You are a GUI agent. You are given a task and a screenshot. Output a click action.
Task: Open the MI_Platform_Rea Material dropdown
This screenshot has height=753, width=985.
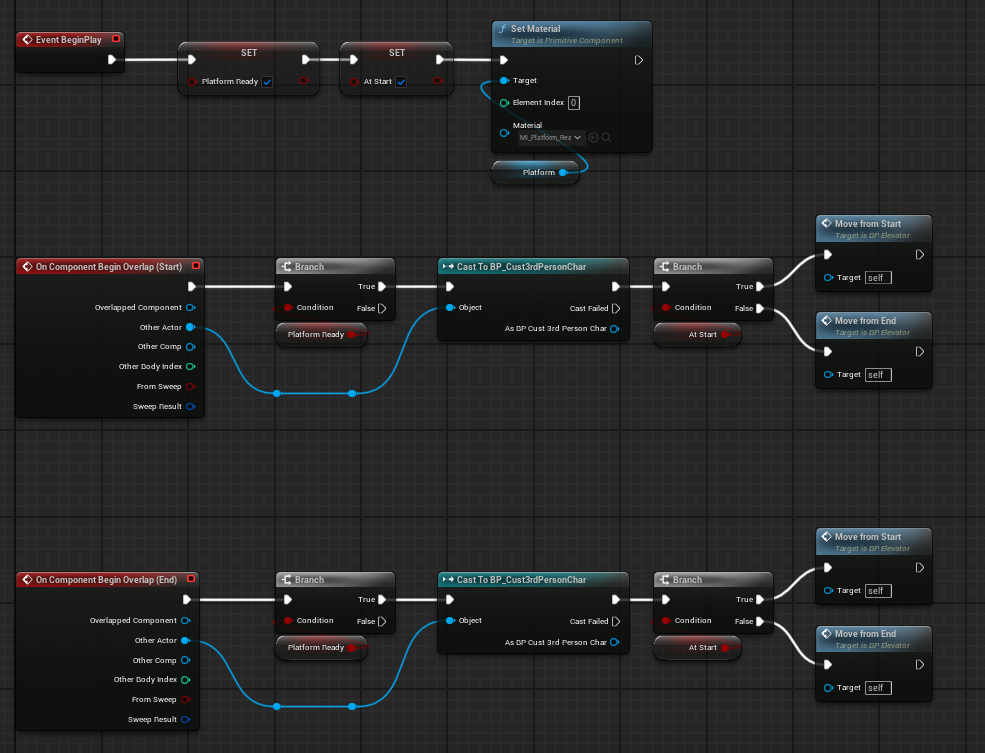tap(550, 138)
